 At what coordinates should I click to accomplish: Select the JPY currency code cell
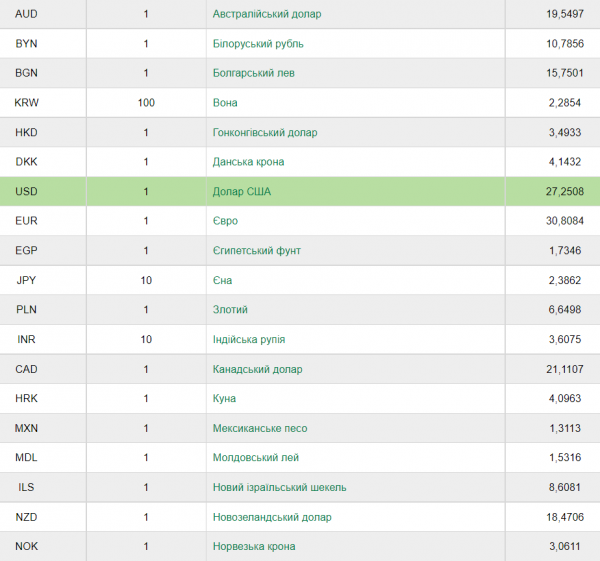[43, 280]
